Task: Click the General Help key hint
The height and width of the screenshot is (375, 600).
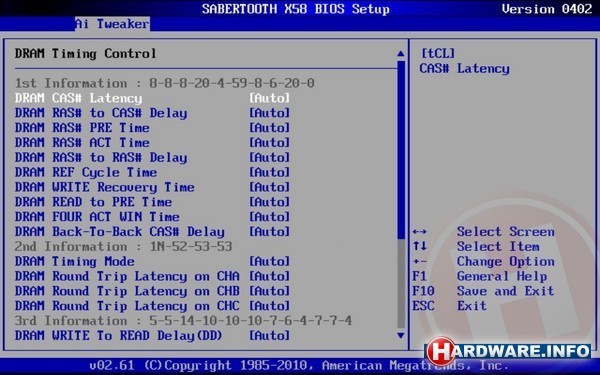Action: click(502, 276)
